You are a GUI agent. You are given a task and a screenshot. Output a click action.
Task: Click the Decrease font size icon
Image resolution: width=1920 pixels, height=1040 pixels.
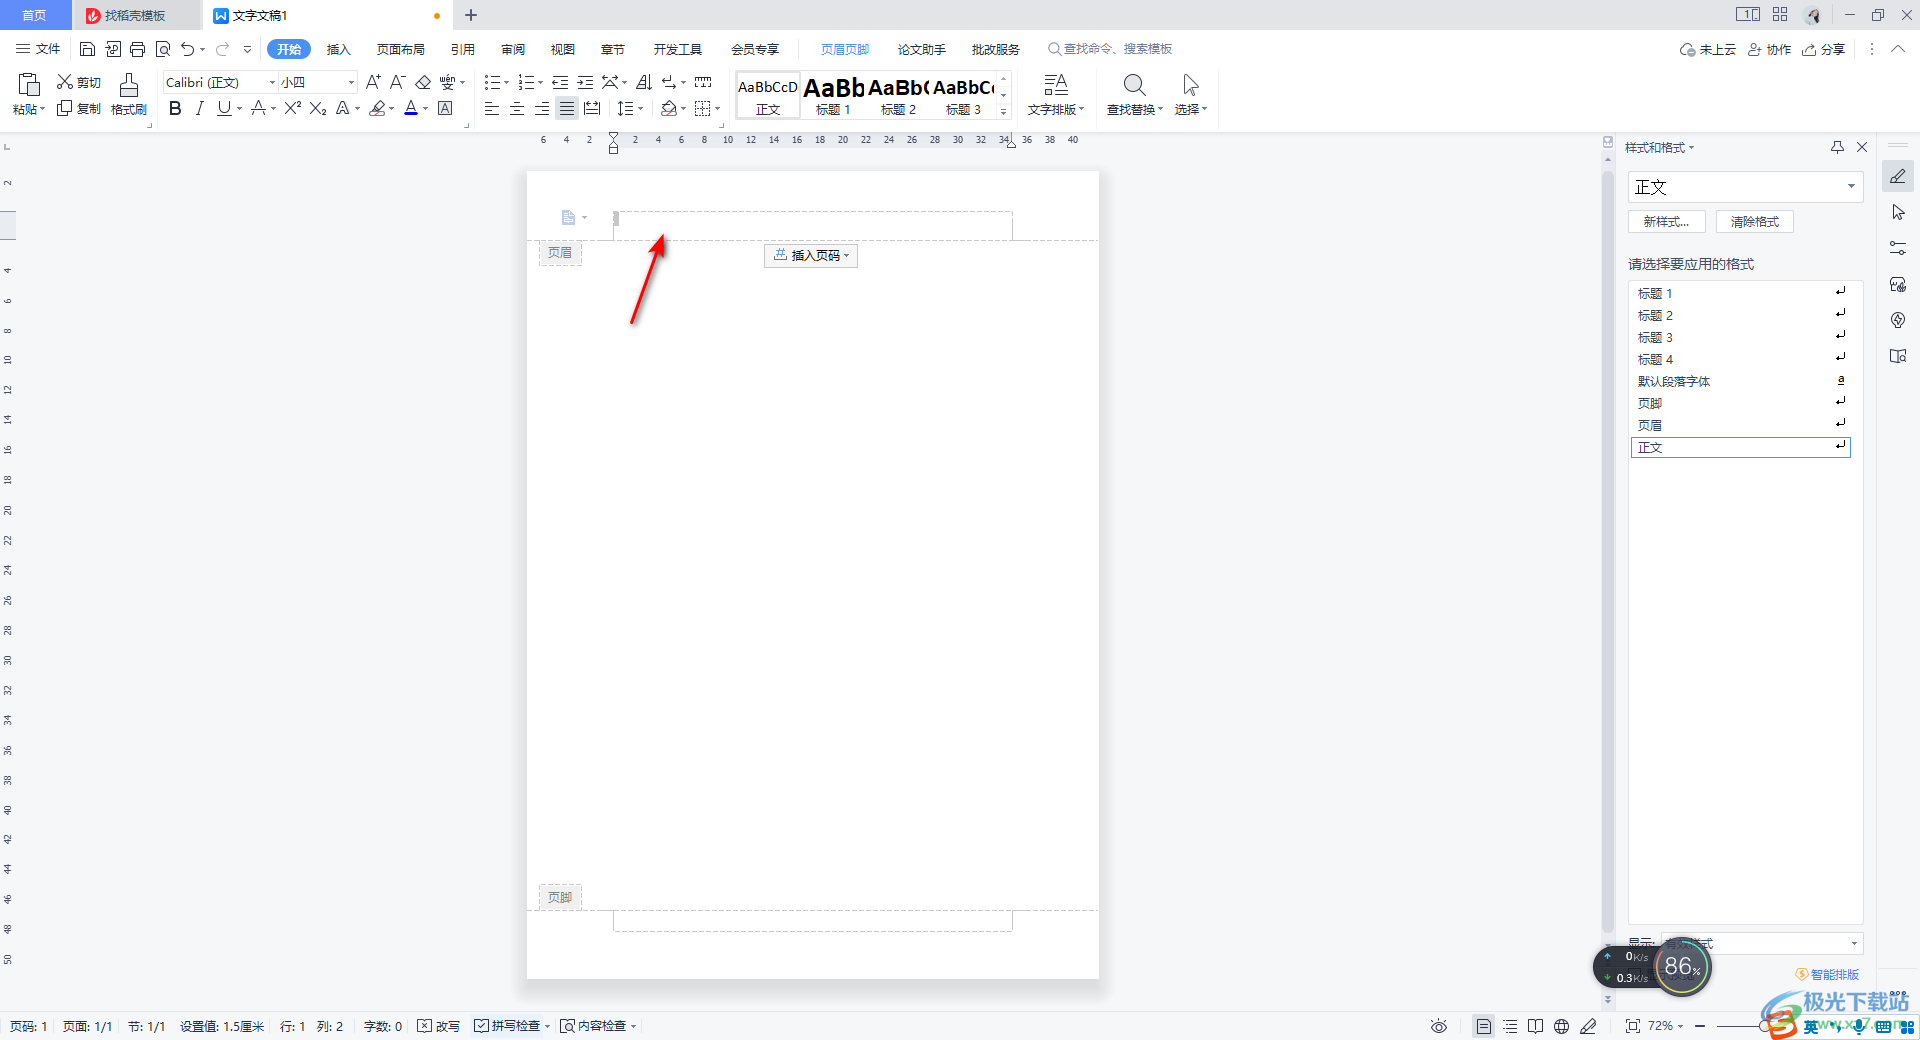[397, 82]
